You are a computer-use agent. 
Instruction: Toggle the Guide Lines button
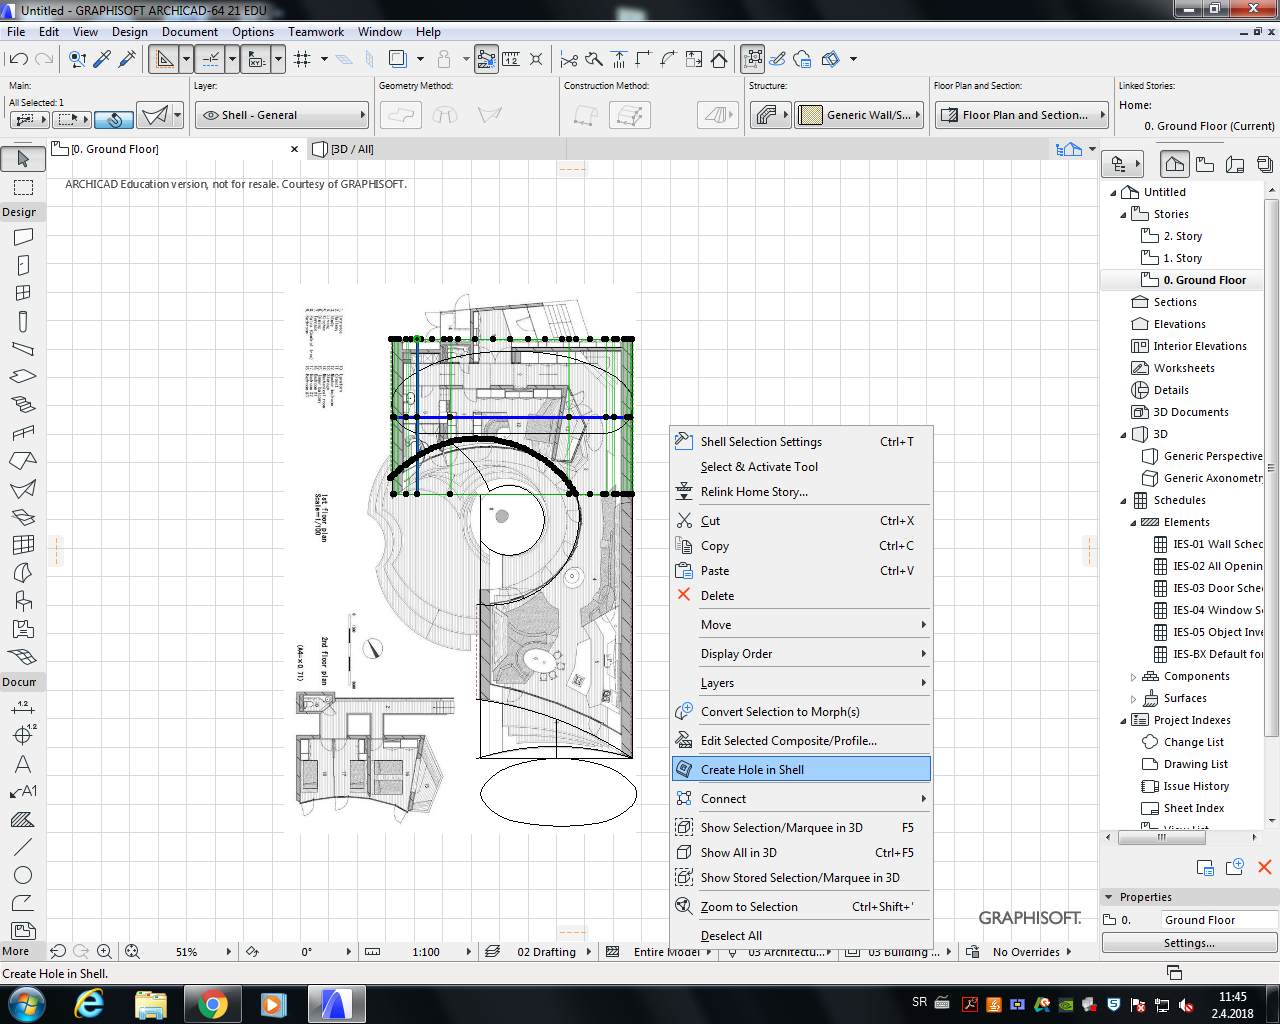click(165, 59)
